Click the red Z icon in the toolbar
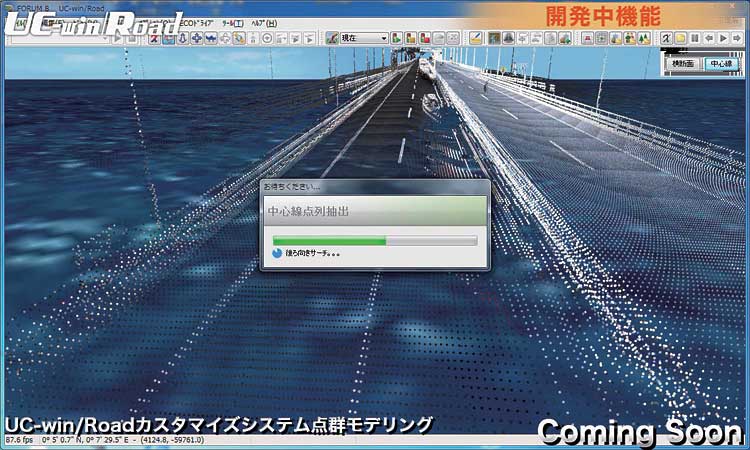The width and height of the screenshot is (750, 450). click(154, 38)
